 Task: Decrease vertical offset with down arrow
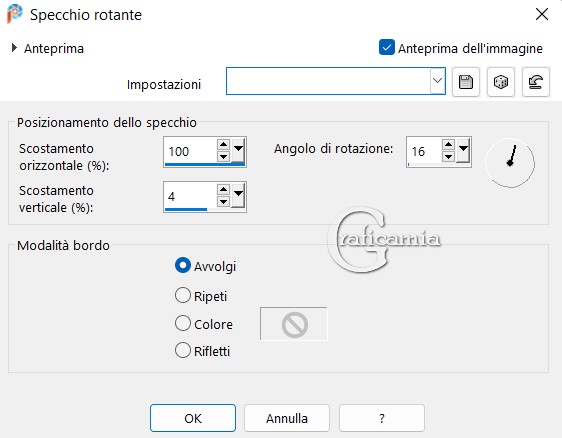click(x=223, y=202)
